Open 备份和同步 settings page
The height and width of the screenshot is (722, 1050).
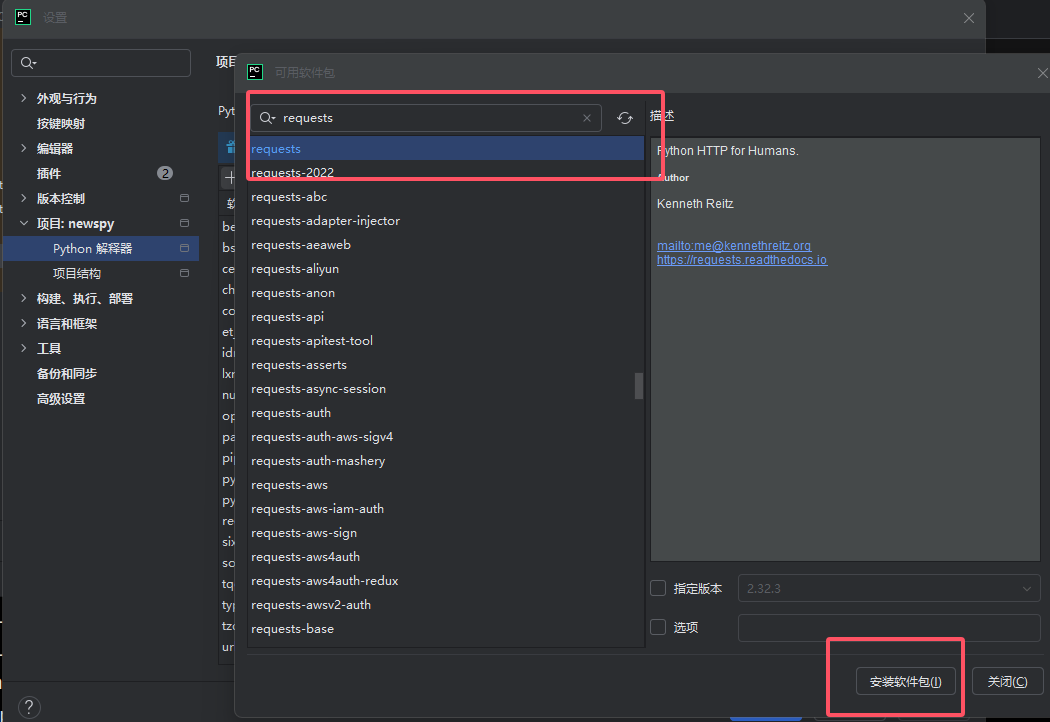(67, 374)
